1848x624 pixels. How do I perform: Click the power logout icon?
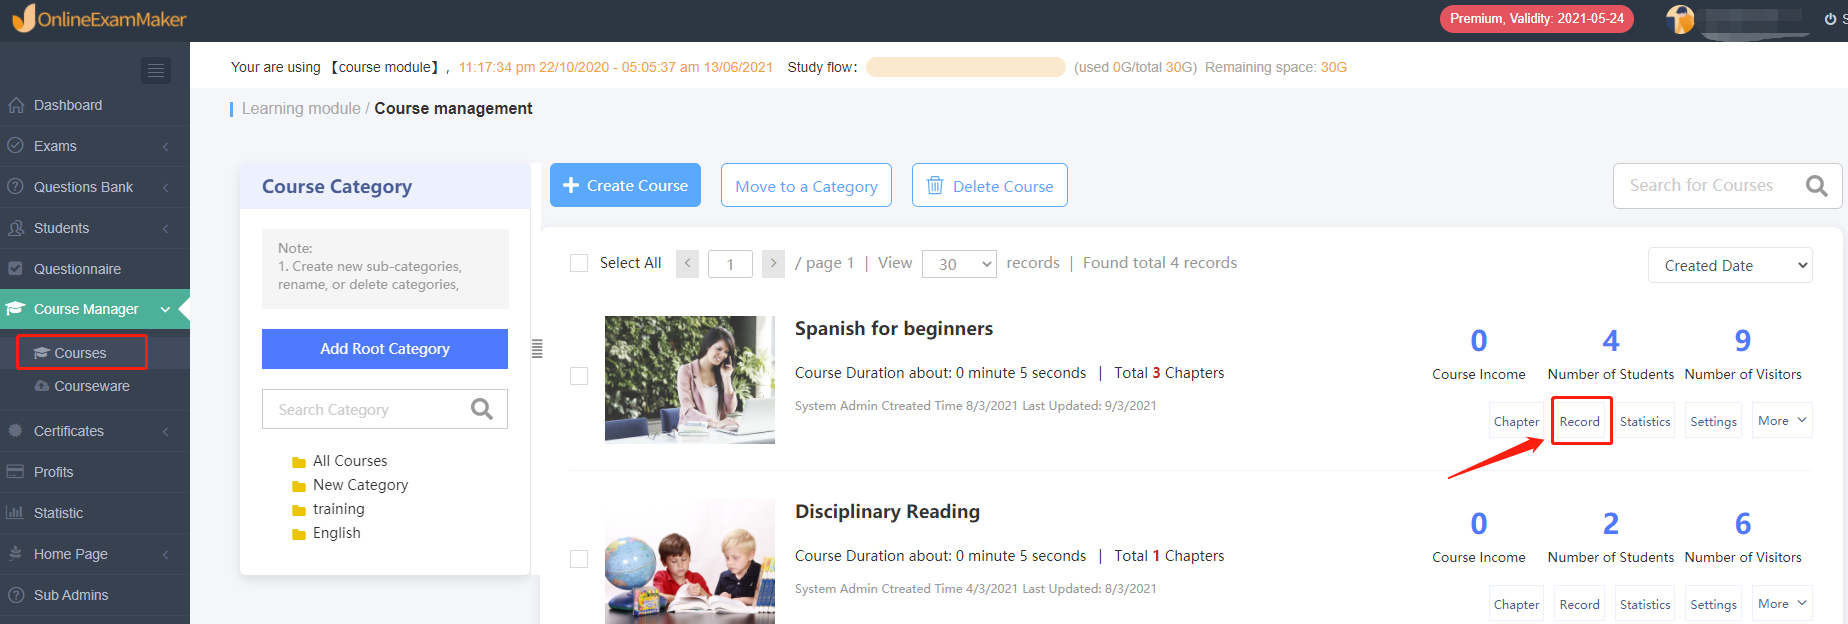[1830, 19]
